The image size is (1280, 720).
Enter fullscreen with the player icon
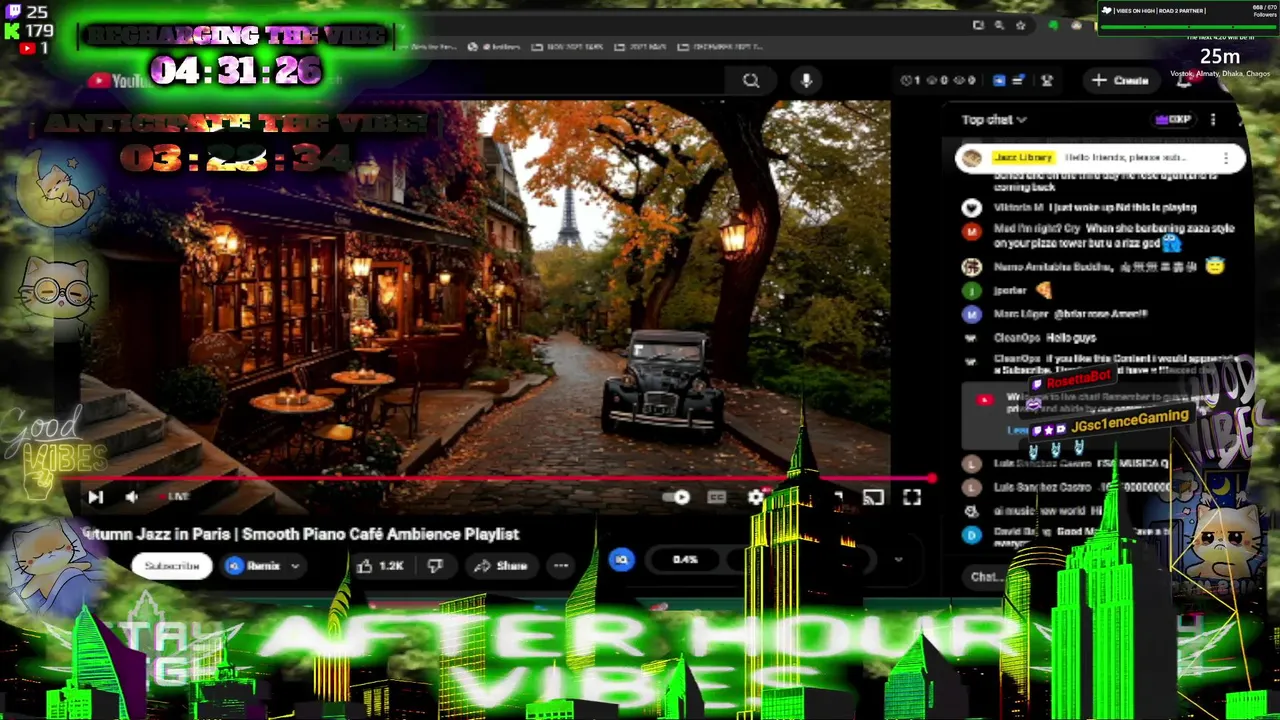click(x=912, y=497)
